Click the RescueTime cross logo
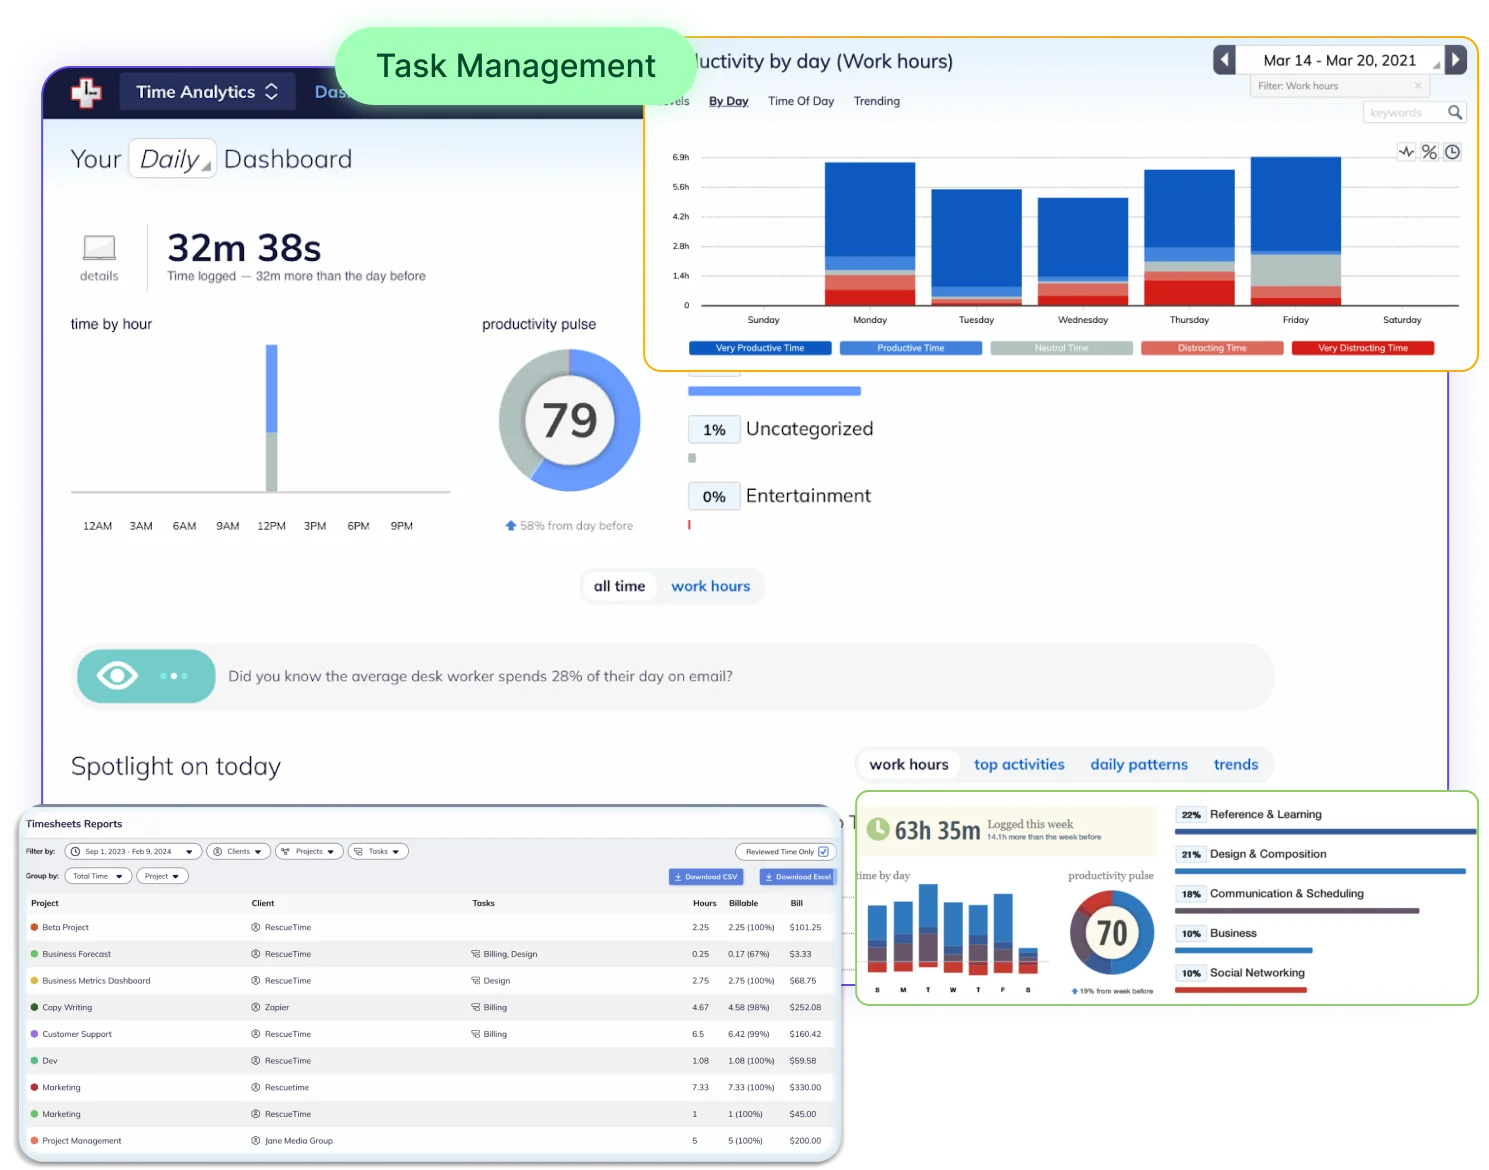The image size is (1489, 1170). [x=86, y=92]
